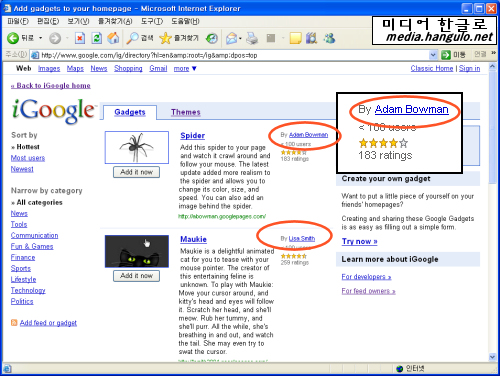Click the Research book toolbar icon
The height and width of the screenshot is (376, 500).
[311, 38]
